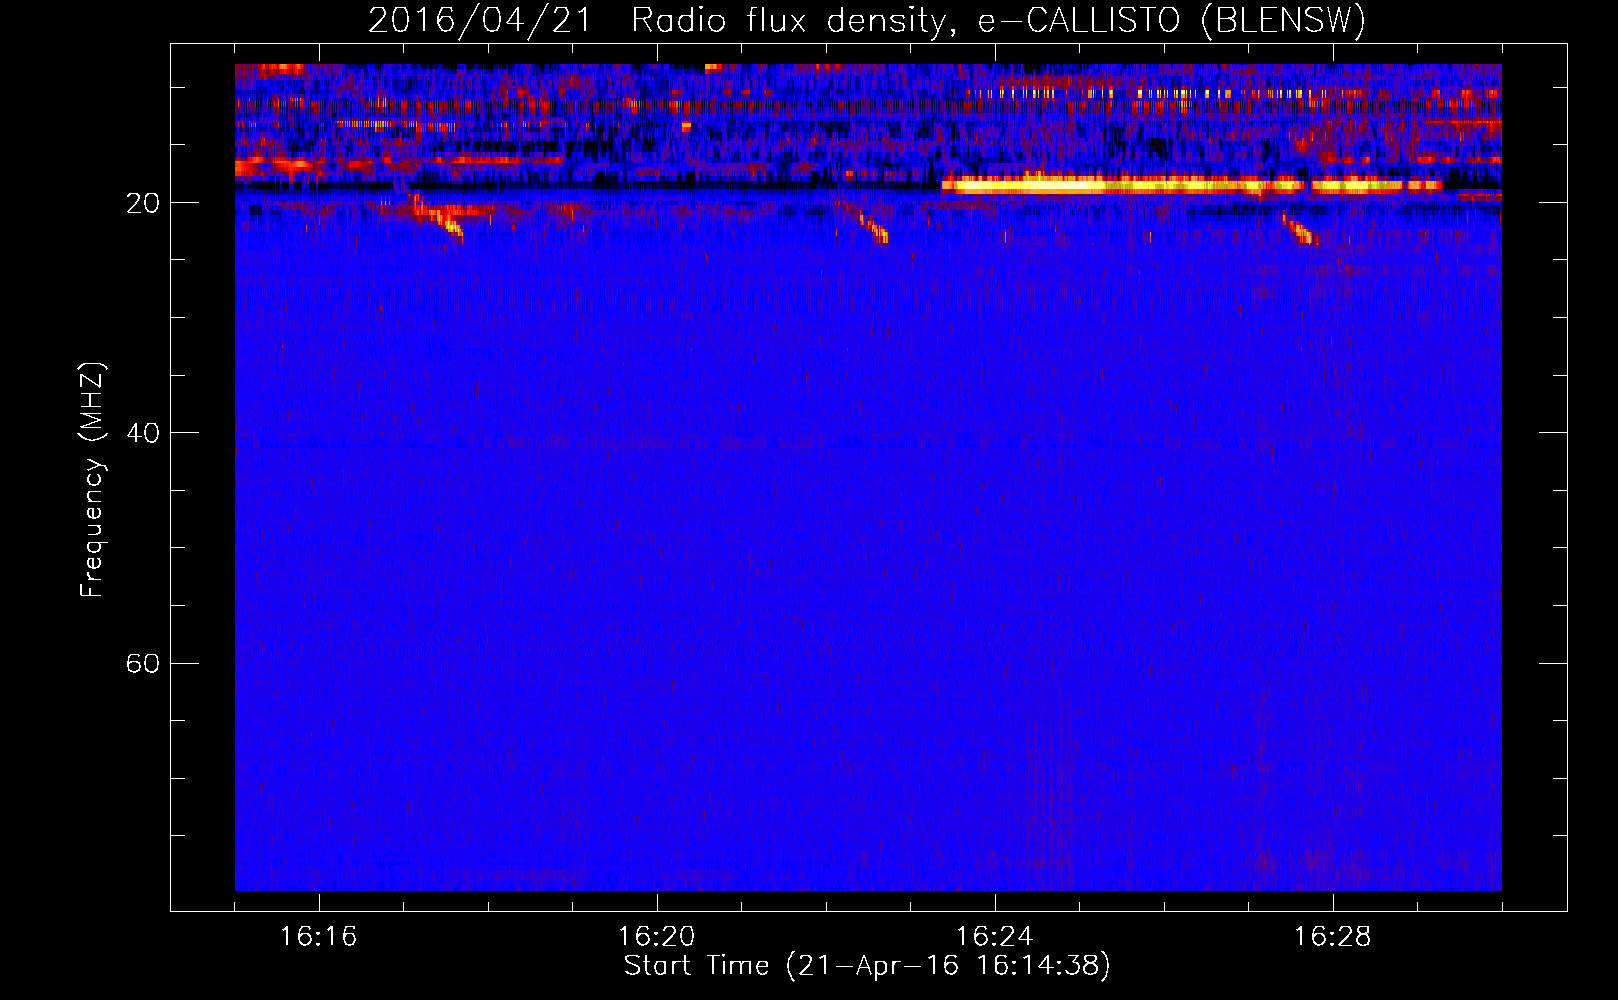The image size is (1618, 1000).
Task: Click the 16:20 time tick label
Action: [x=656, y=937]
